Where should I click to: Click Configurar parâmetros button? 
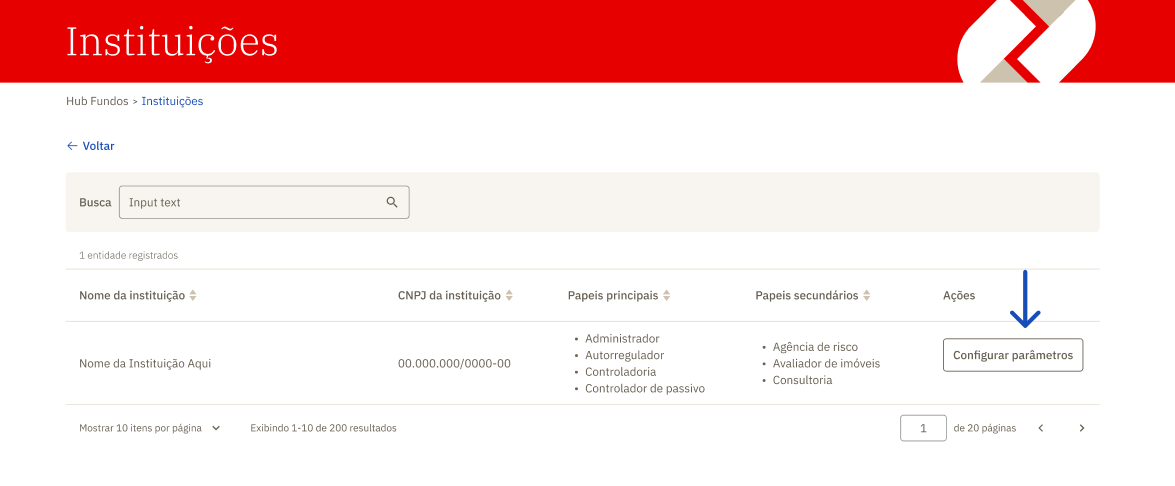point(1012,355)
